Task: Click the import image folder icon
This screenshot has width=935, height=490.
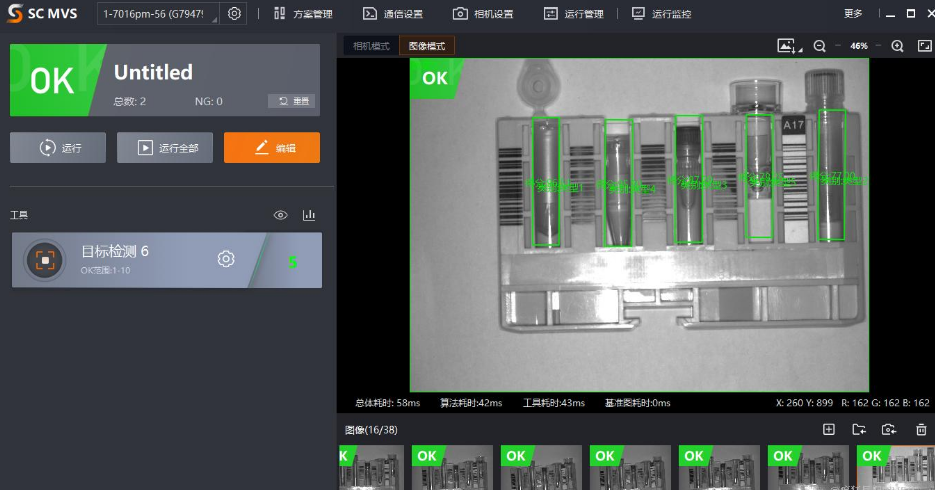Action: click(859, 429)
